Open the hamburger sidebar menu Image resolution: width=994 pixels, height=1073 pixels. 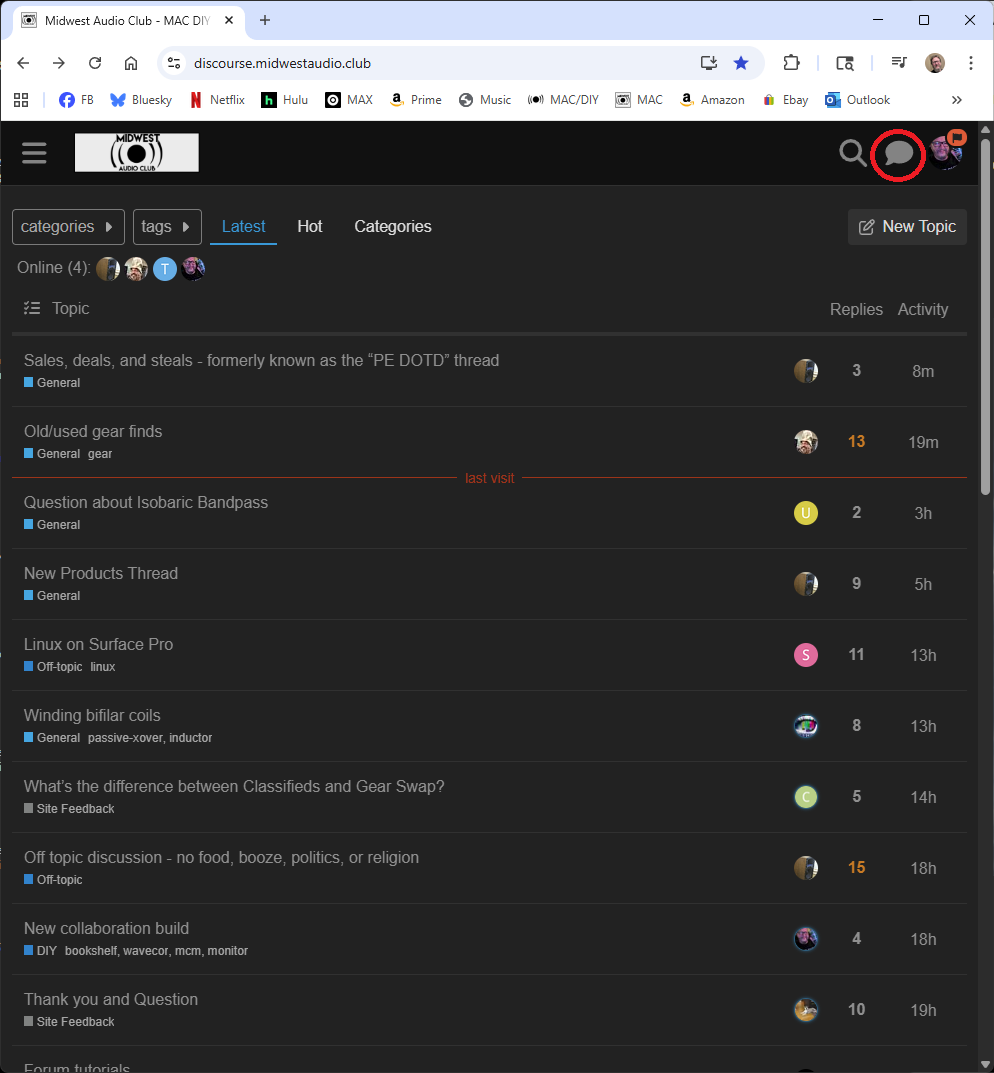34,153
